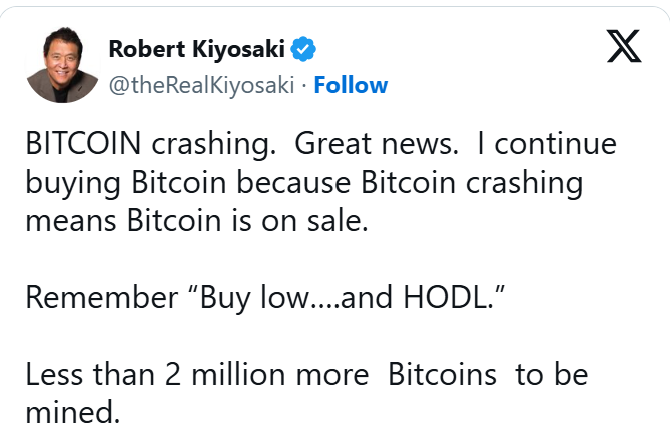Image resolution: width=670 pixels, height=436 pixels.
Task: Click the Robert Kiyosaki display name
Action: click(196, 48)
